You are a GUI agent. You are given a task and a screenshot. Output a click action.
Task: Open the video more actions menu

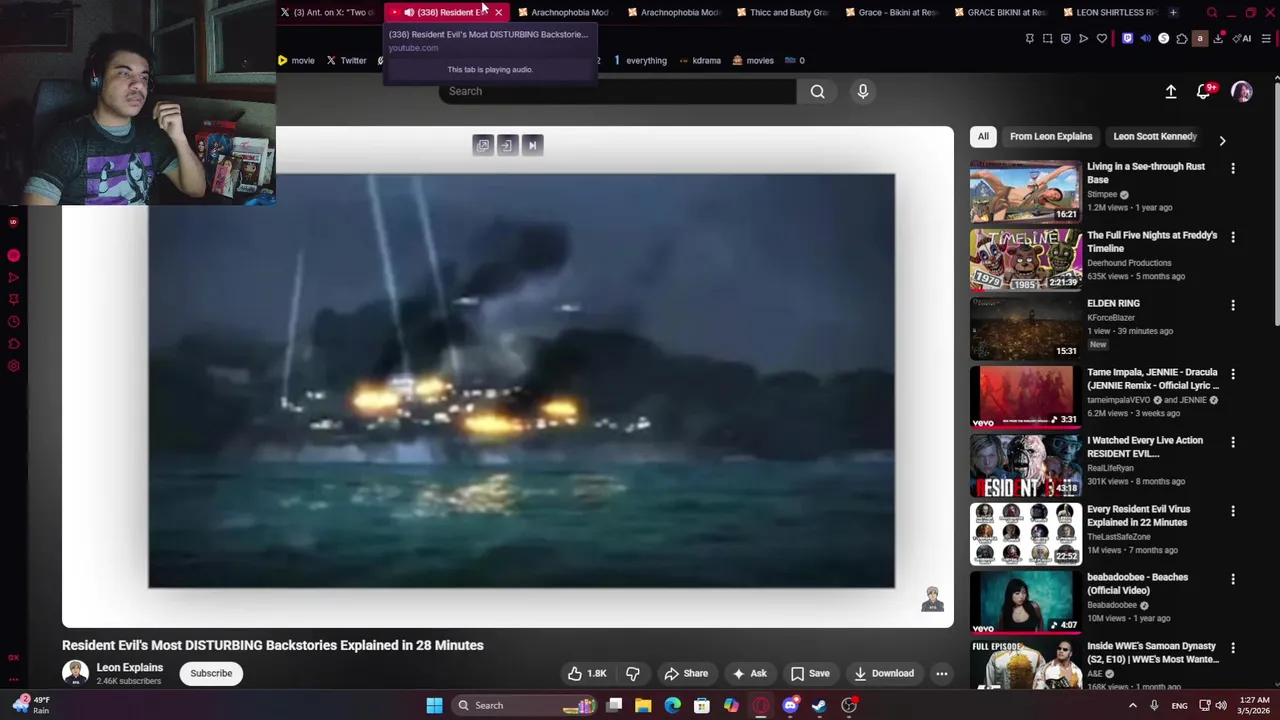coord(941,673)
